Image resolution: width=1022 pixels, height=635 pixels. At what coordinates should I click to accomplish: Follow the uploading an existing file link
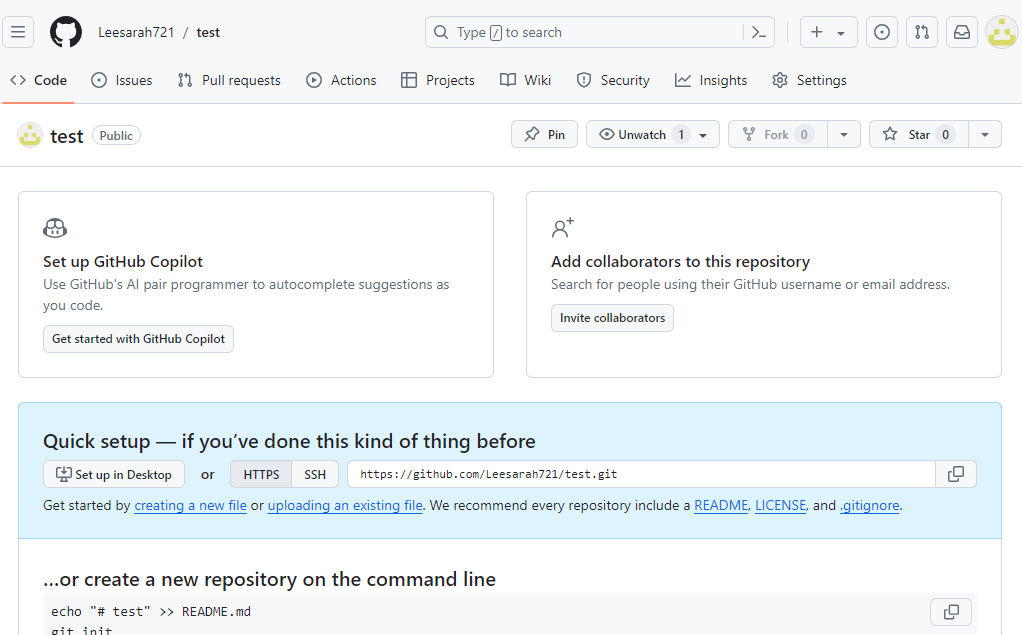pos(345,505)
